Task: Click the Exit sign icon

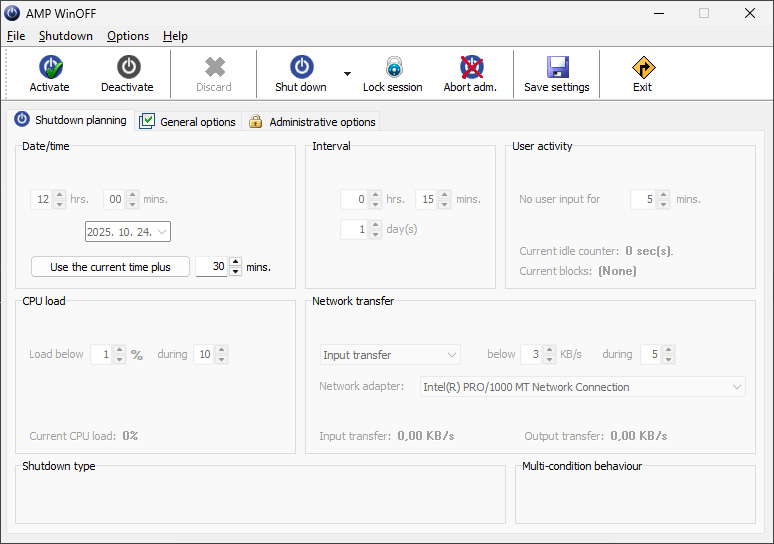Action: click(642, 67)
